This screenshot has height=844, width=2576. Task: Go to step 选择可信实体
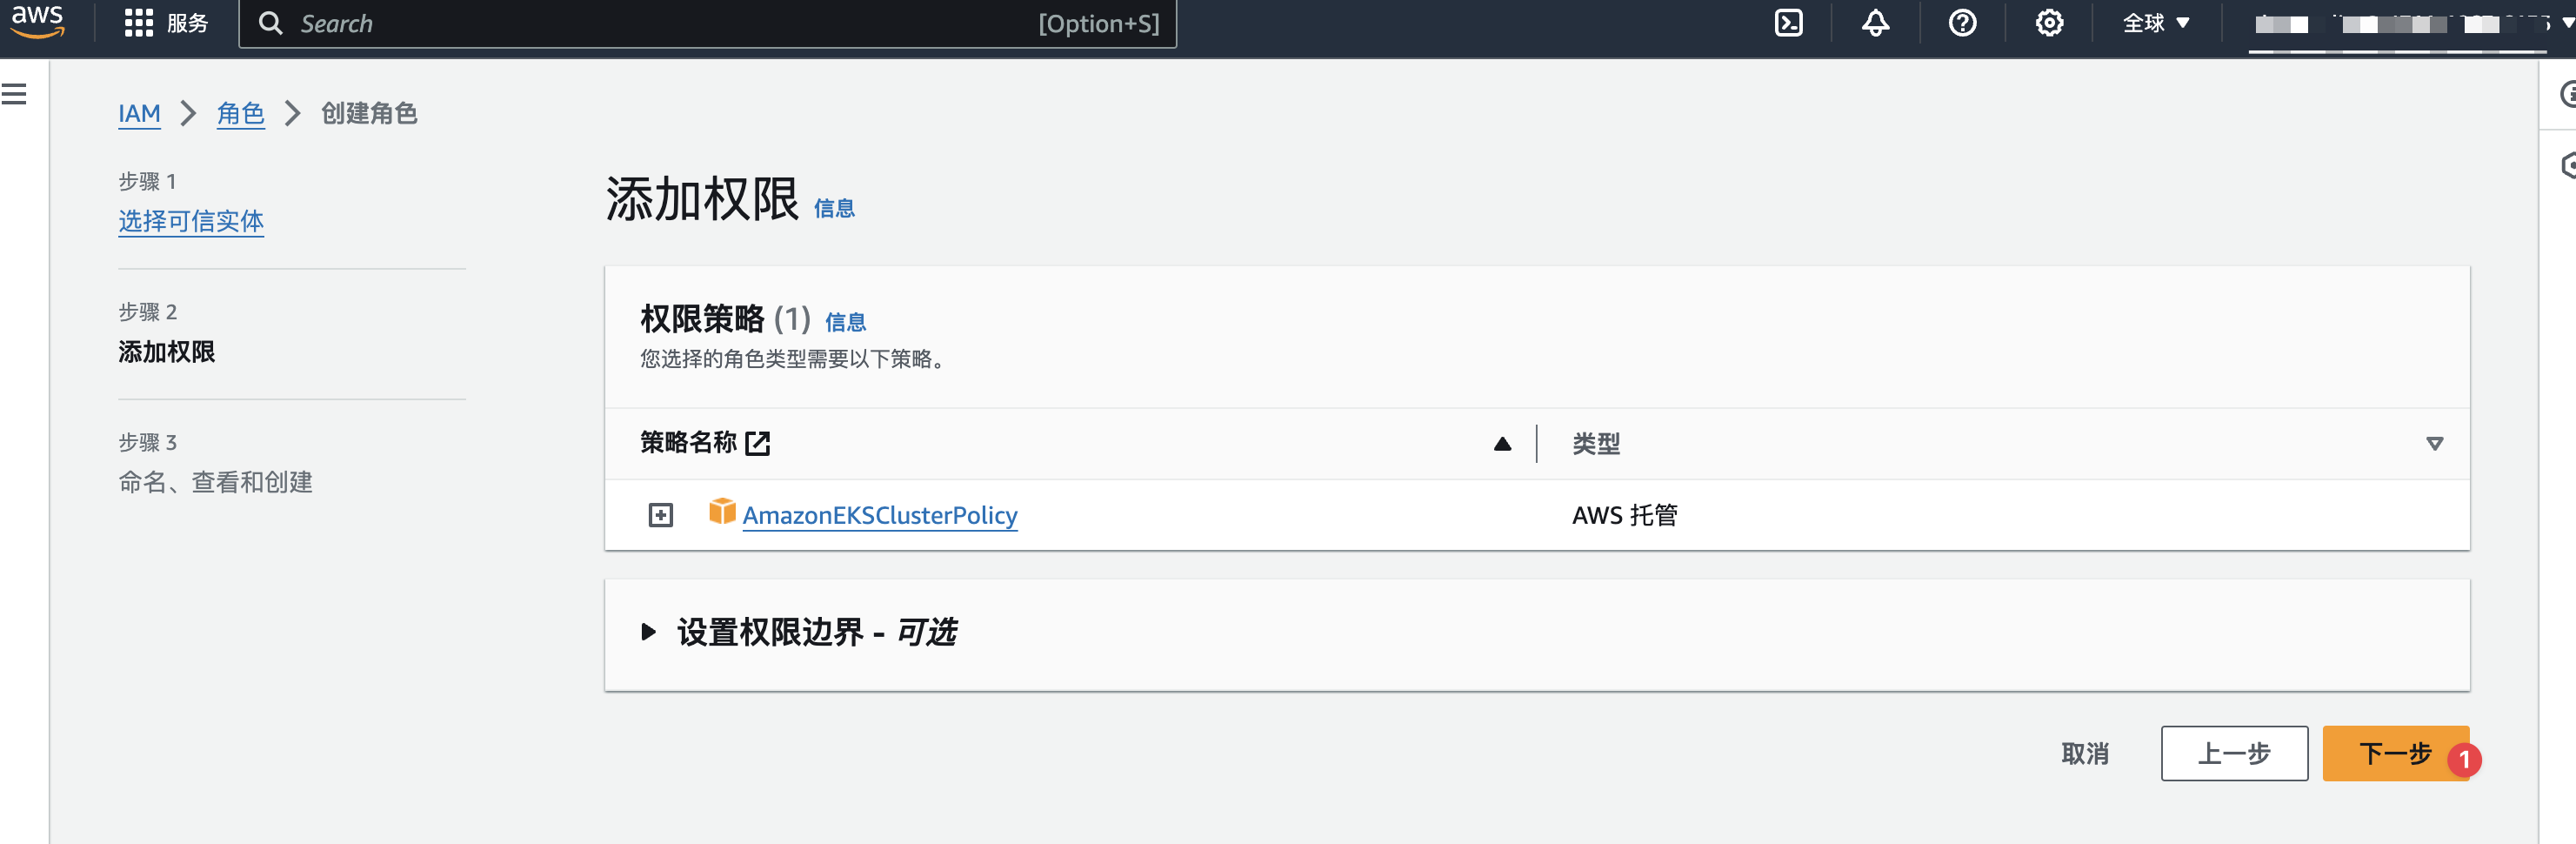click(x=191, y=221)
